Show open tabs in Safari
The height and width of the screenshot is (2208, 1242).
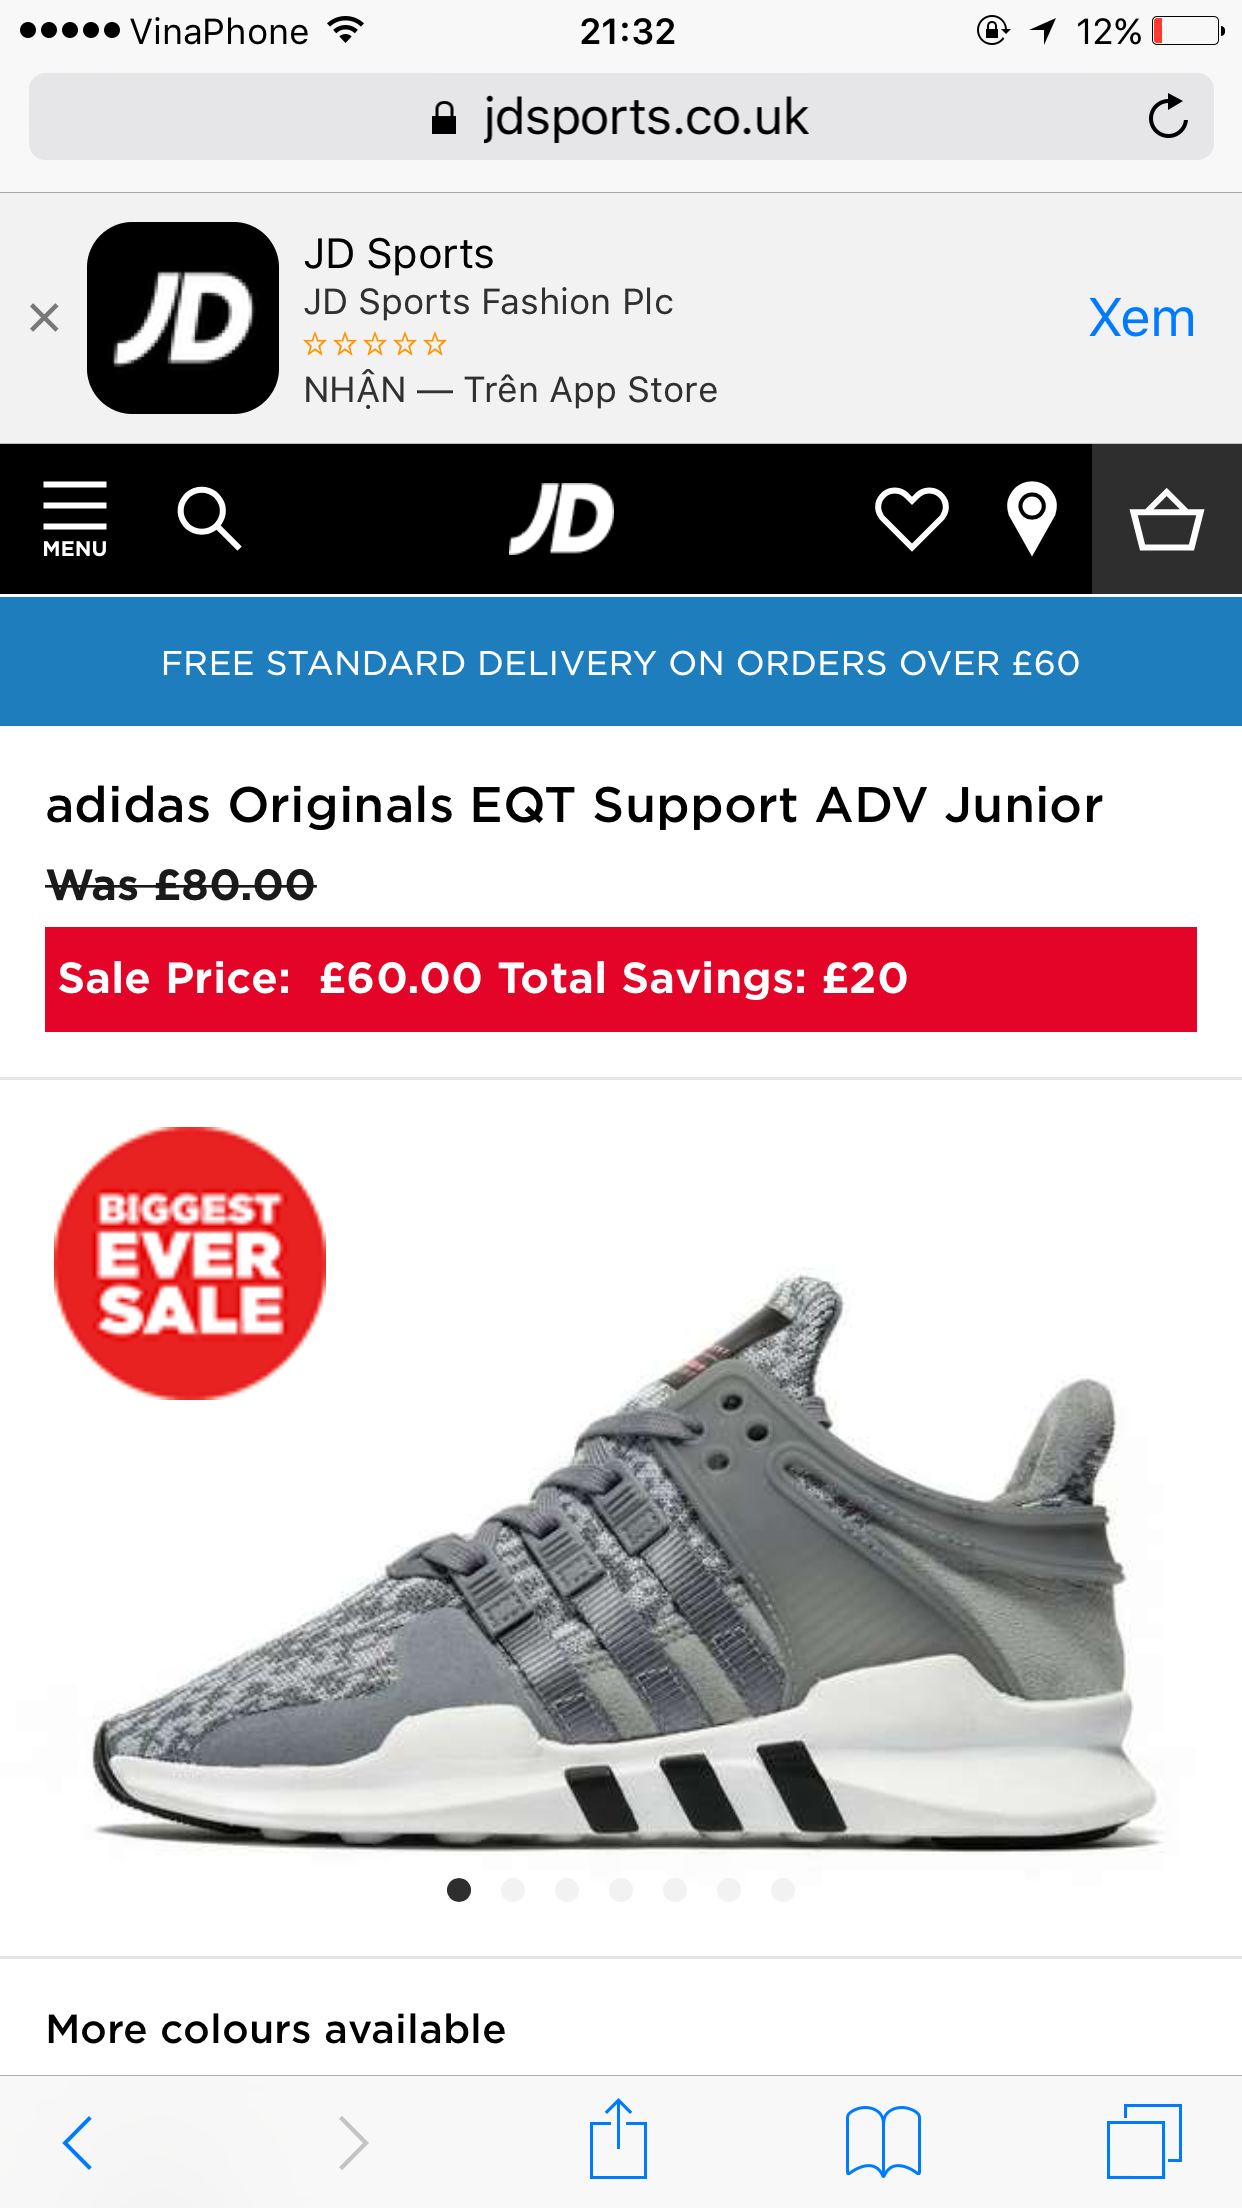pos(1144,2141)
